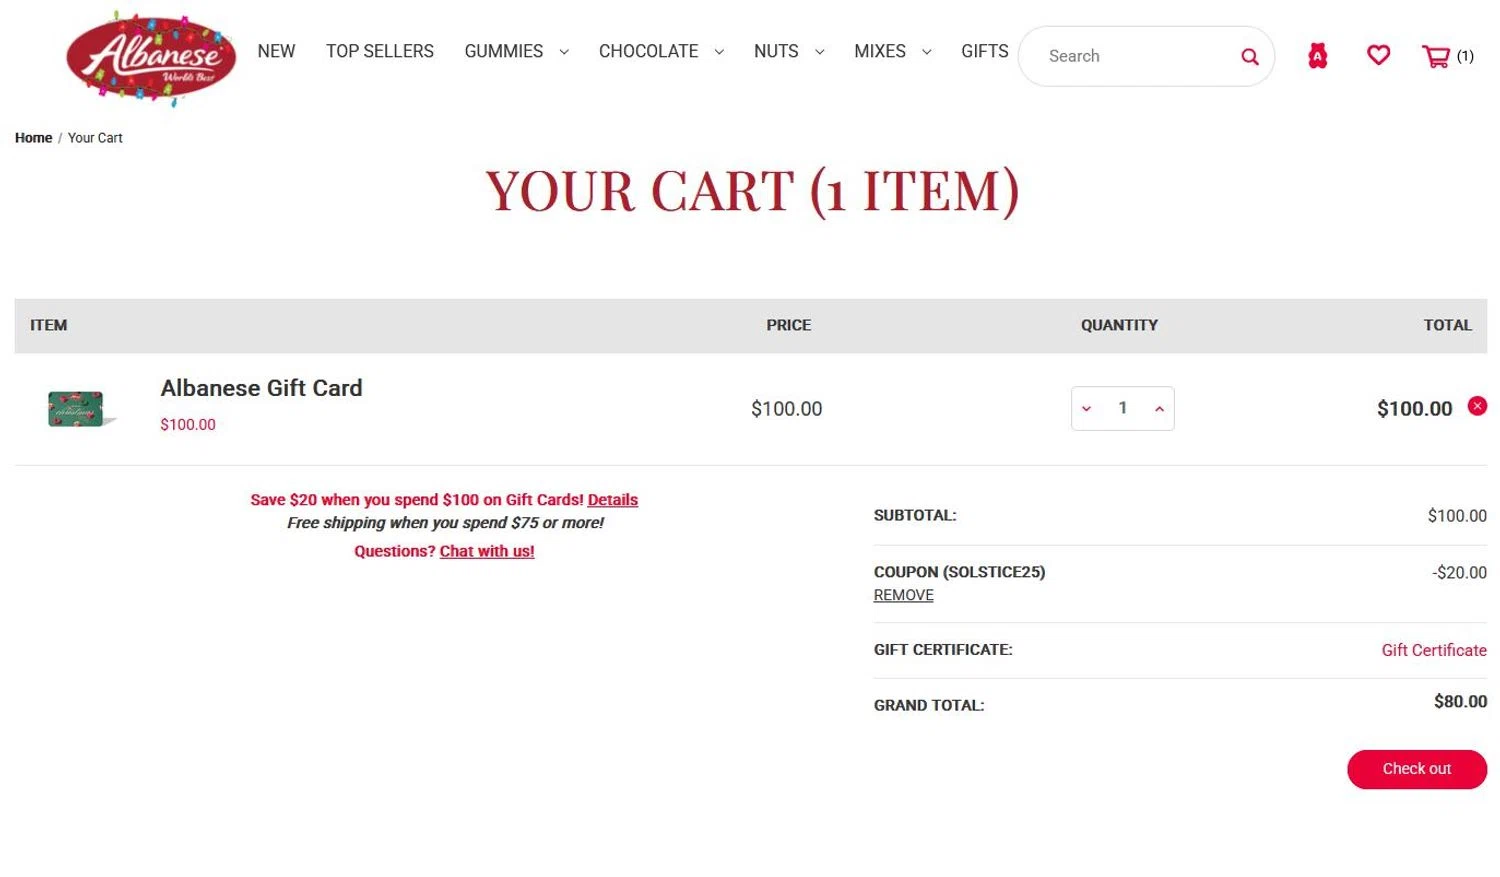The width and height of the screenshot is (1500, 877).
Task: Click the Free shipping $75 notice
Action: (445, 523)
